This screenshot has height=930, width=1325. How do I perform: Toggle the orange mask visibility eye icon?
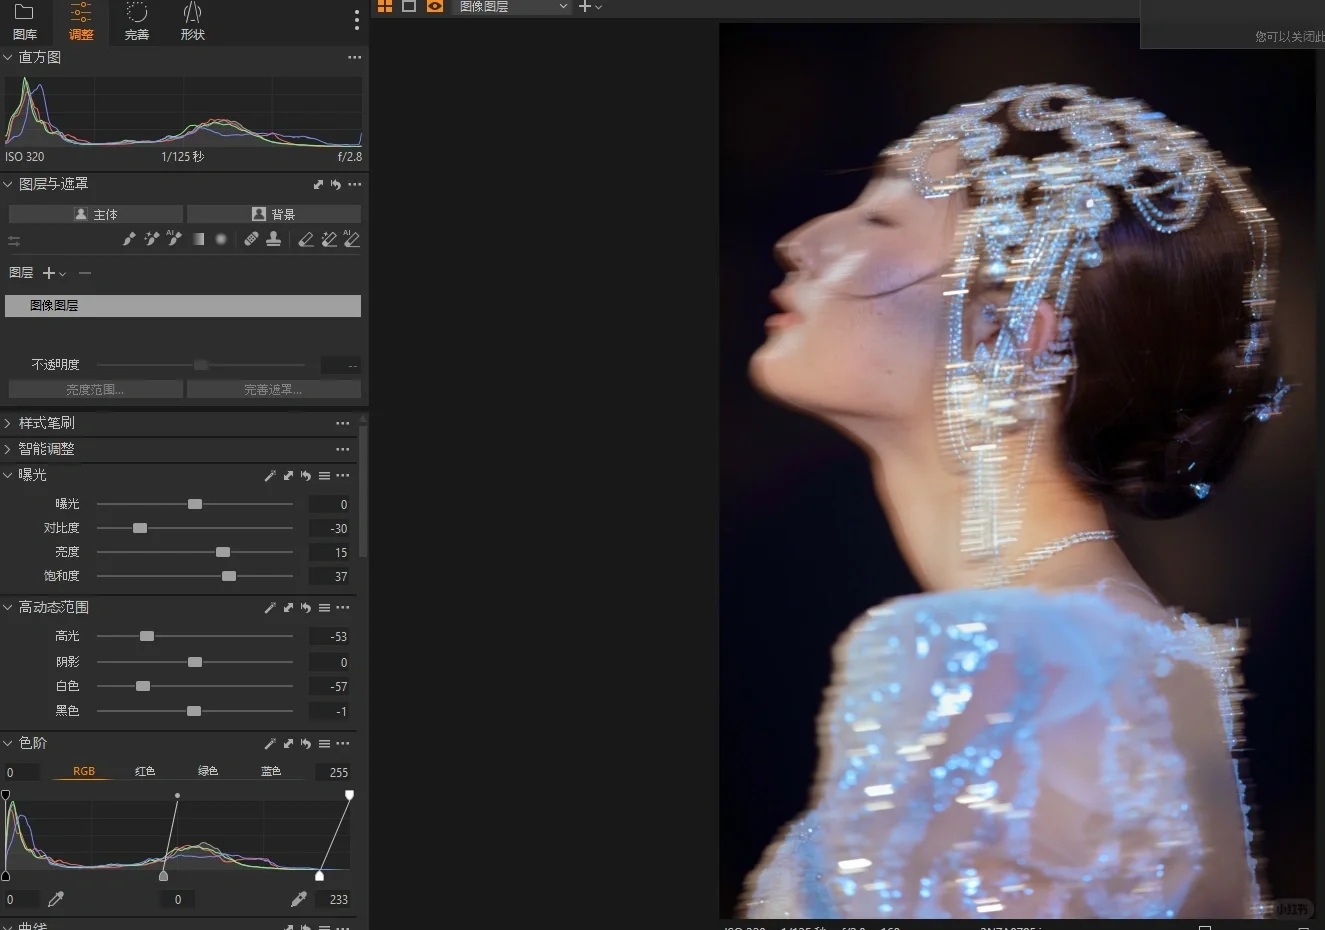[x=434, y=6]
